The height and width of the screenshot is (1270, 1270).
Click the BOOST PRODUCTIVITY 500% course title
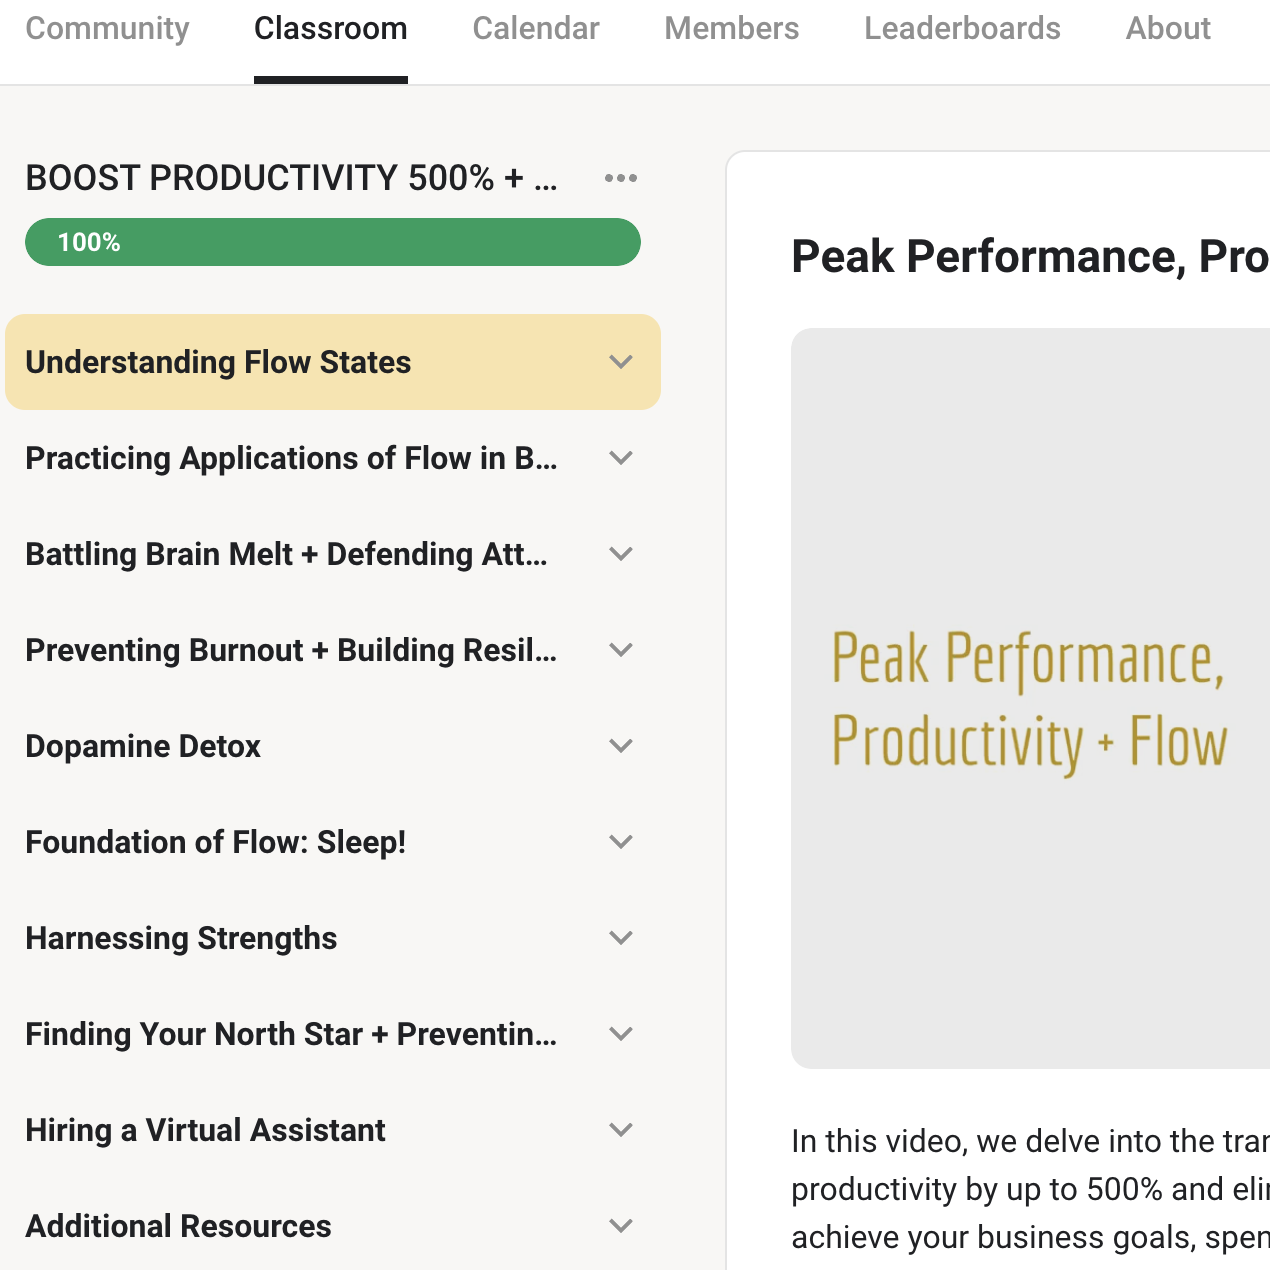[x=291, y=178]
